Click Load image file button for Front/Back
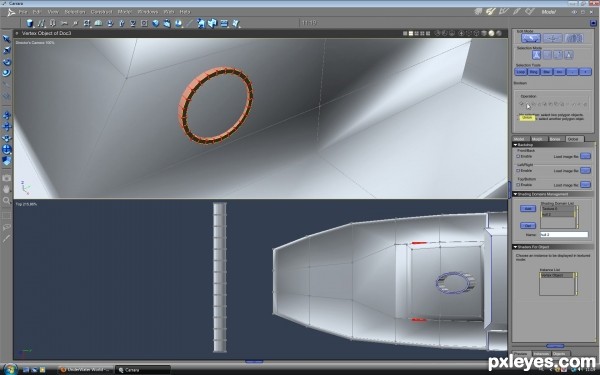Image resolution: width=600 pixels, height=375 pixels. 585,156
